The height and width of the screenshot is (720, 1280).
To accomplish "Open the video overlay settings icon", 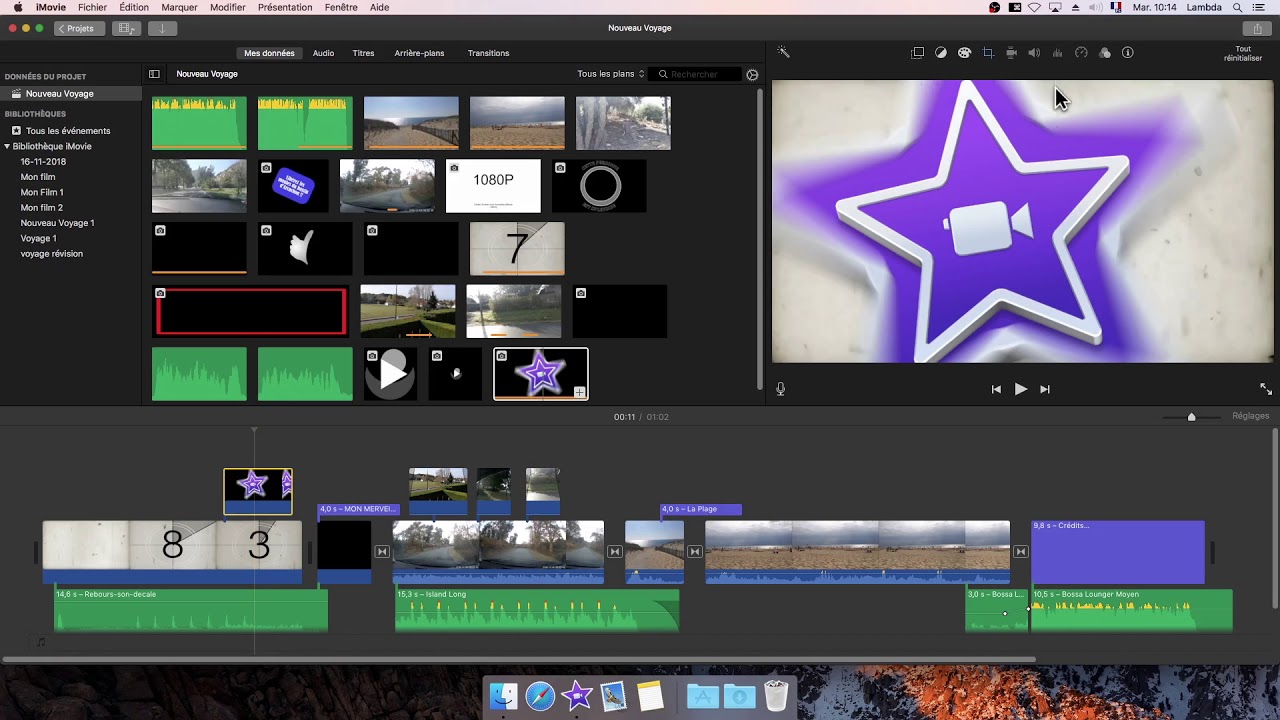I will click(x=918, y=53).
